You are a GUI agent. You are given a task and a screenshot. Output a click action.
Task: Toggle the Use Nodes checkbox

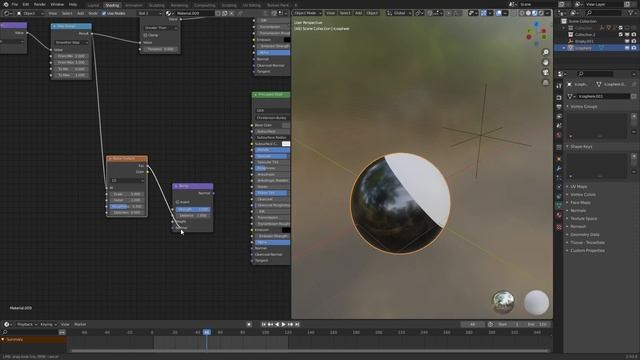pyautogui.click(x=104, y=13)
